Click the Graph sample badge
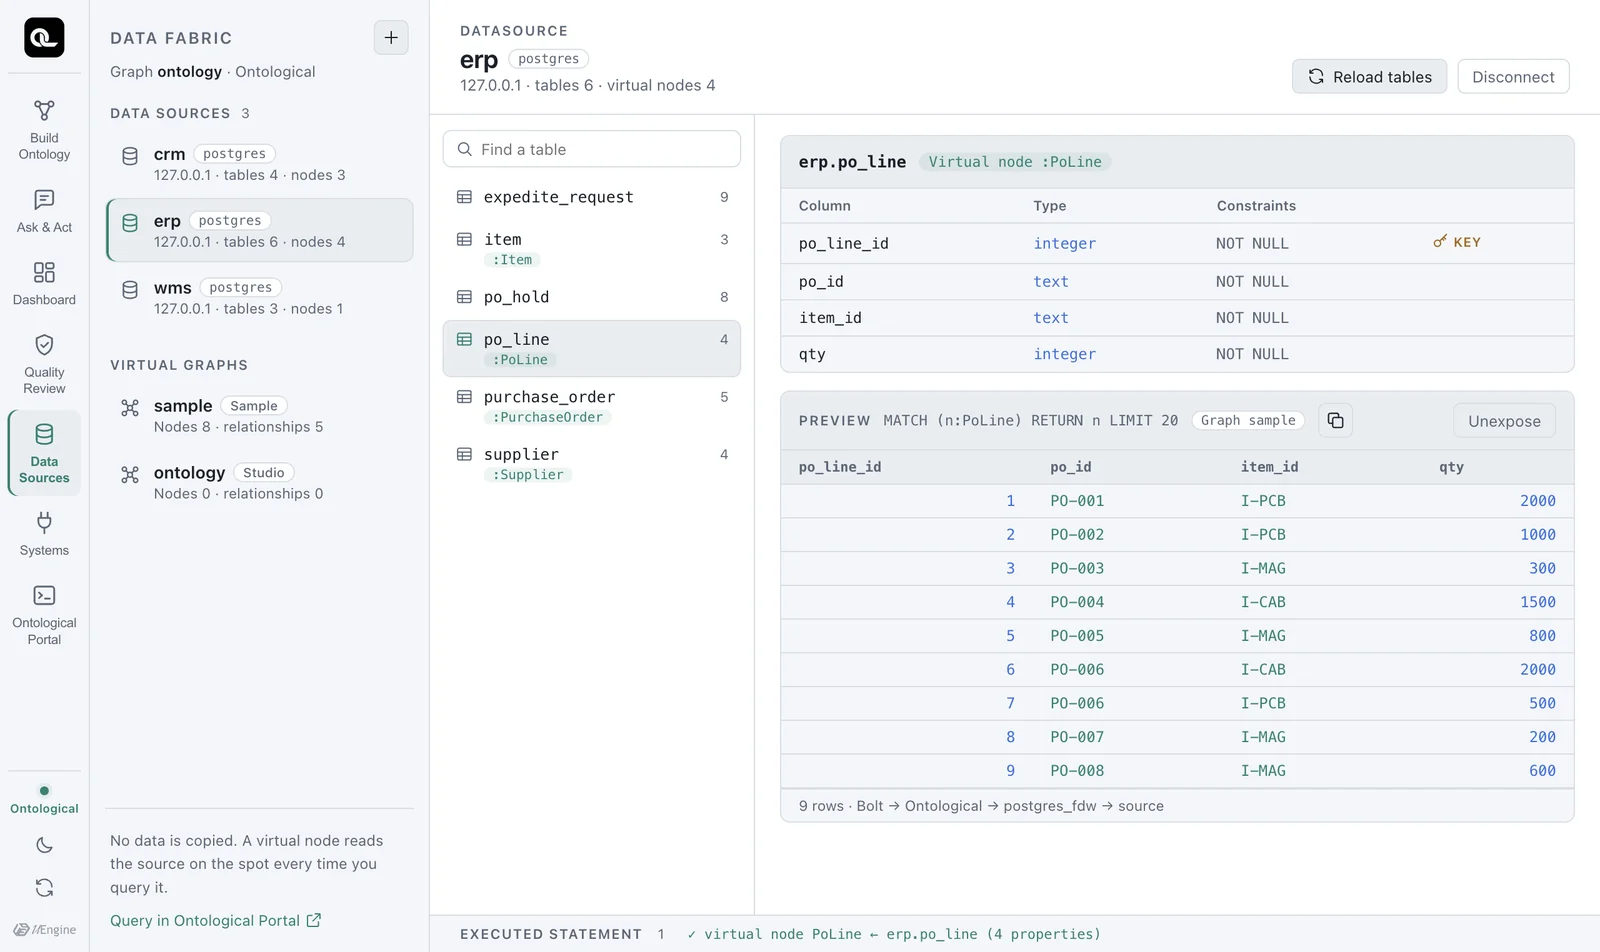The width and height of the screenshot is (1600, 952). [x=1248, y=421]
